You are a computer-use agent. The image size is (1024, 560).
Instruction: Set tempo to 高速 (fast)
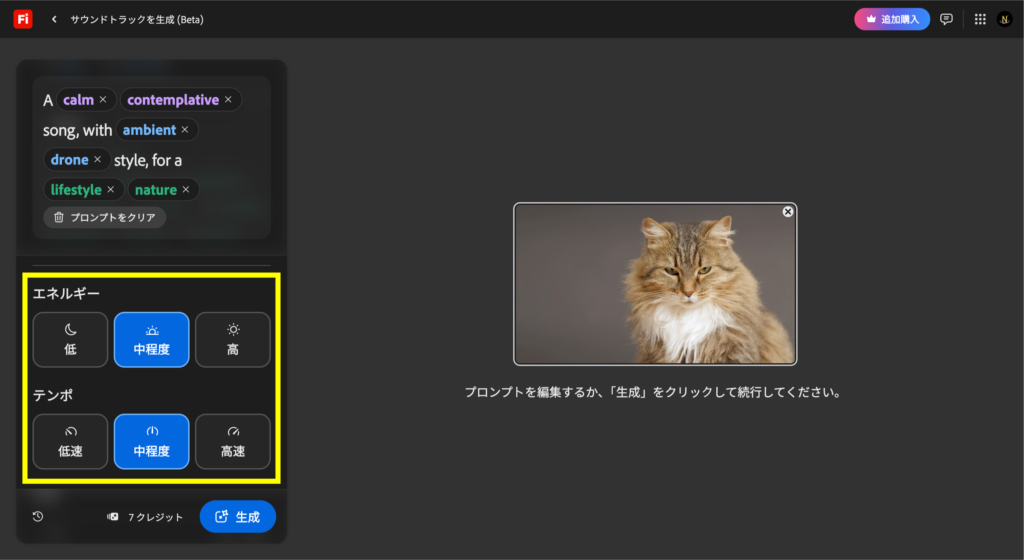click(x=232, y=441)
